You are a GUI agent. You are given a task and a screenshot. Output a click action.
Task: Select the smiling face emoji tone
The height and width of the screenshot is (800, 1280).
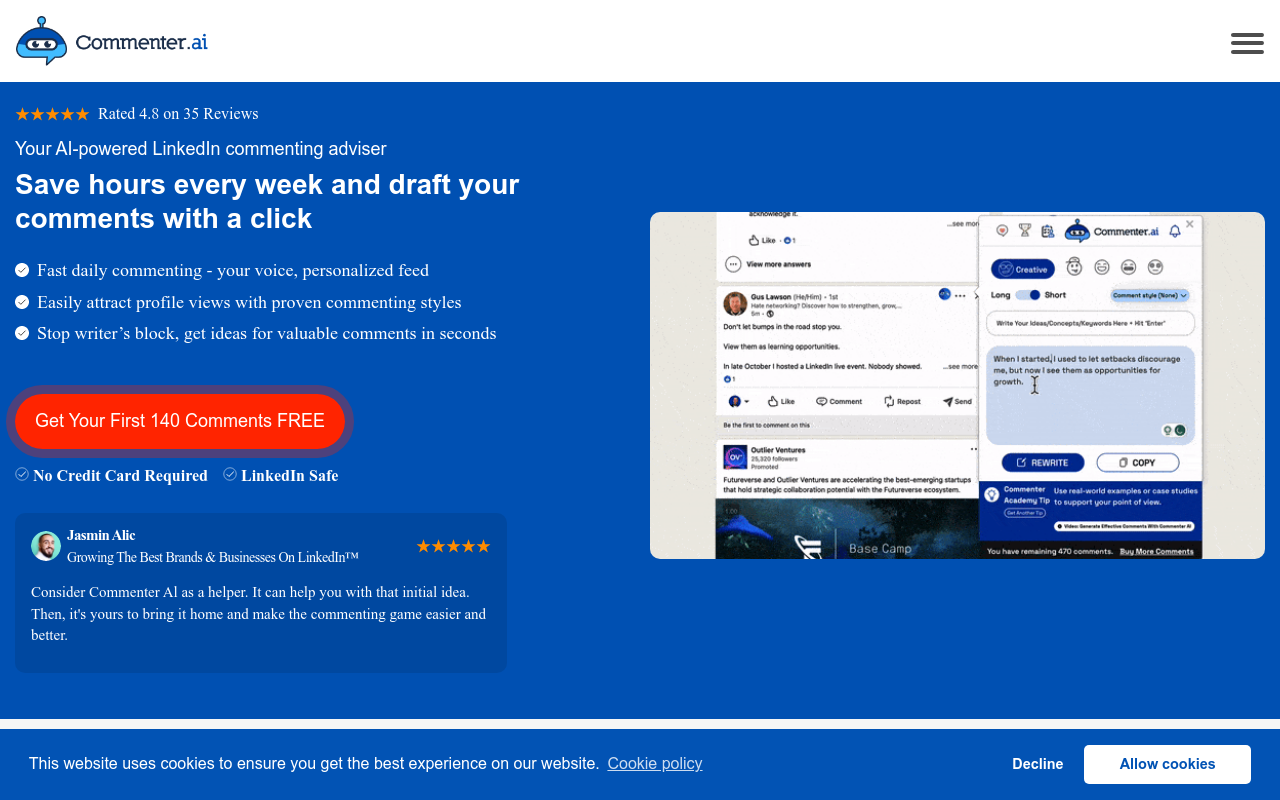coord(1102,267)
